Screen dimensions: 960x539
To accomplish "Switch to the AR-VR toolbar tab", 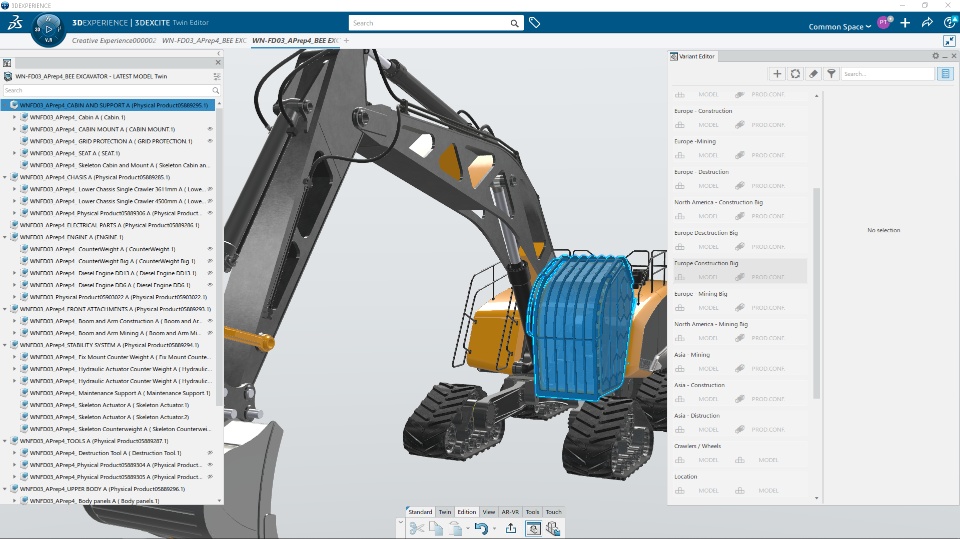I will [510, 512].
